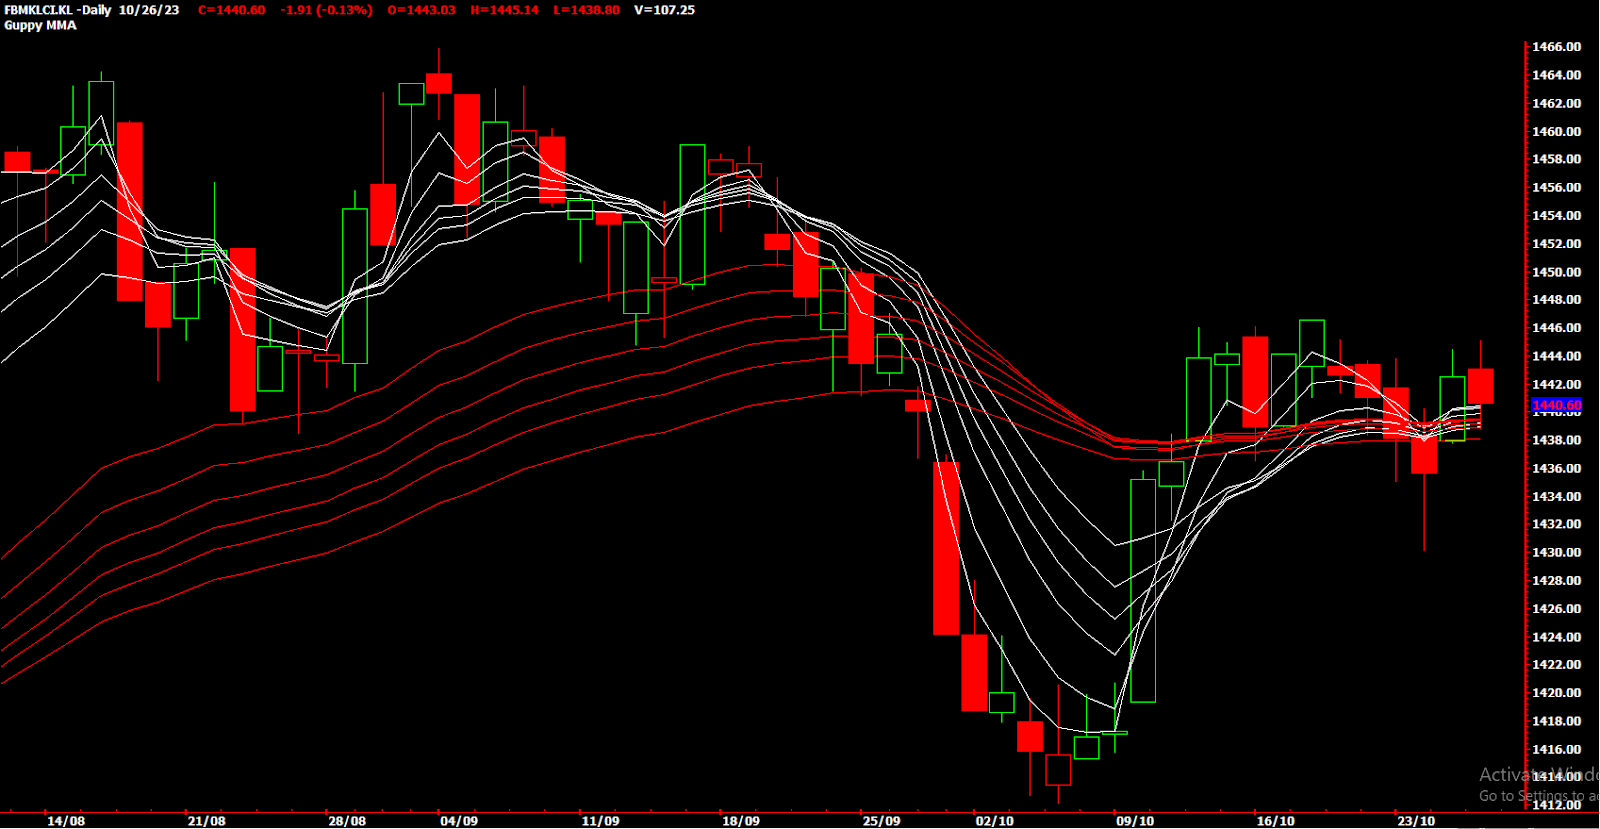The width and height of the screenshot is (1600, 829).
Task: Click the blue current price tag 1440.60
Action: coord(1557,405)
